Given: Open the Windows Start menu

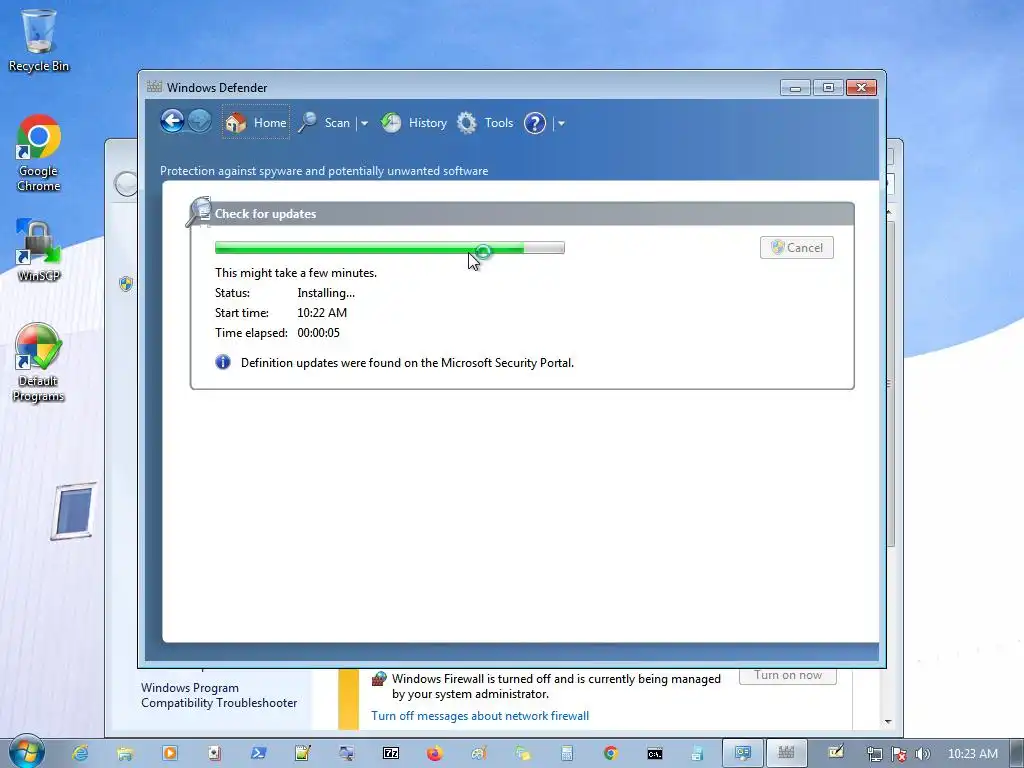Looking at the screenshot, I should click(x=27, y=752).
